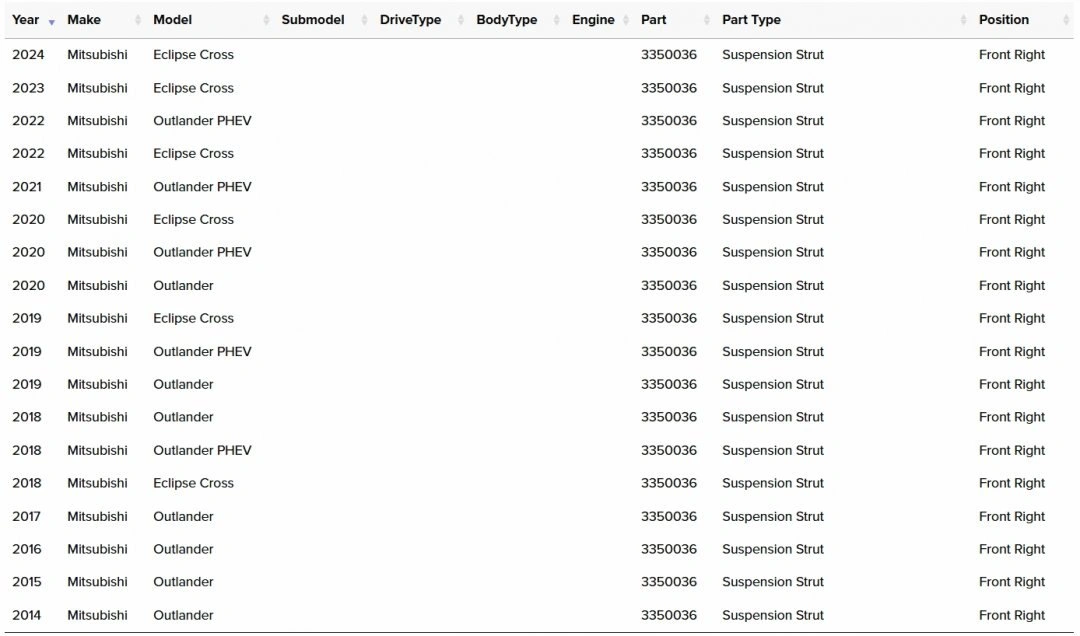Click part number in the 2014 Outlander row
1080x636 pixels.
coord(668,615)
